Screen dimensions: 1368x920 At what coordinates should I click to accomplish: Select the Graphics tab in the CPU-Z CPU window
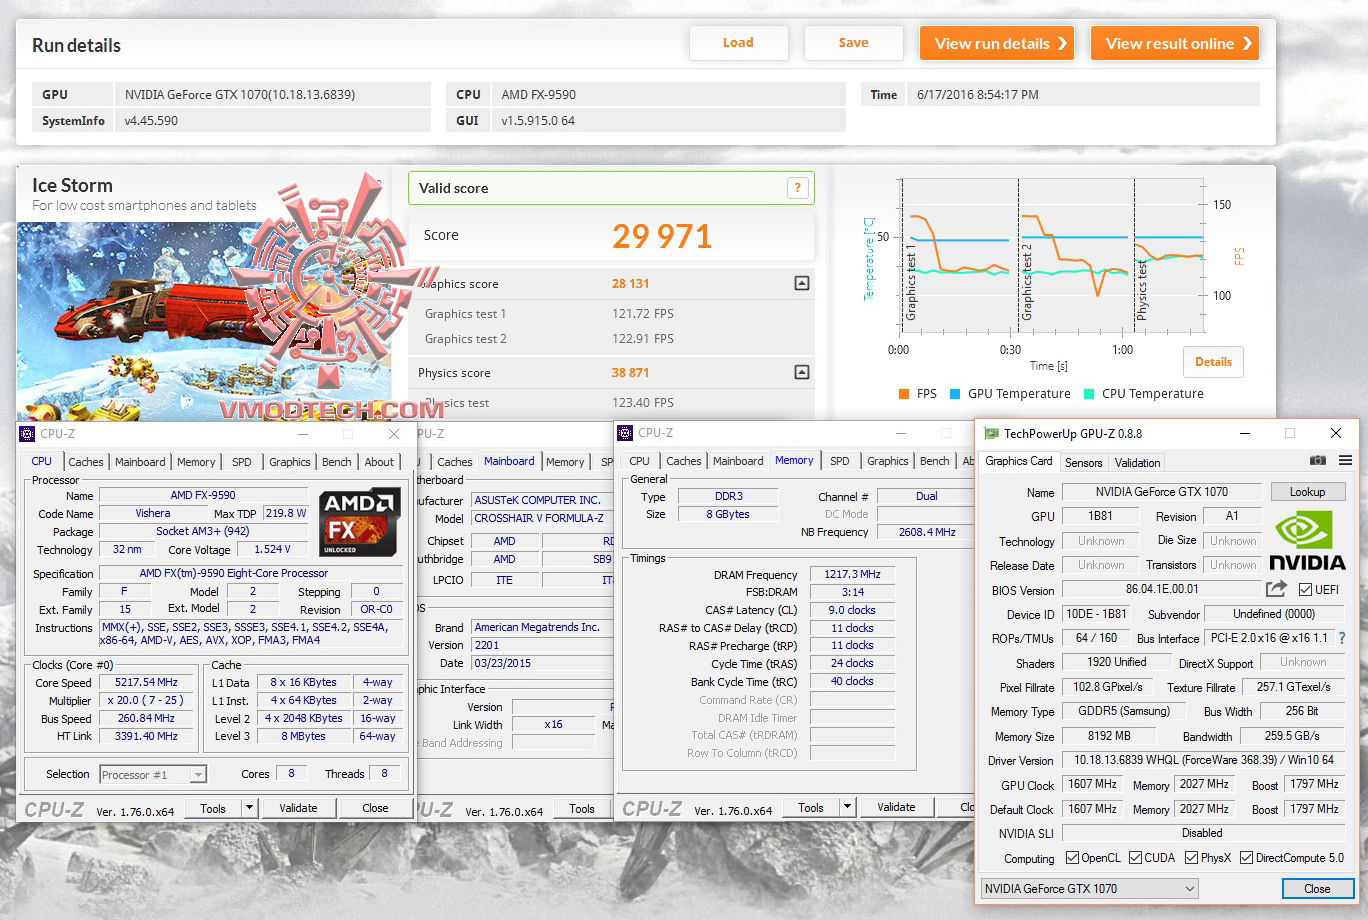pyautogui.click(x=290, y=462)
